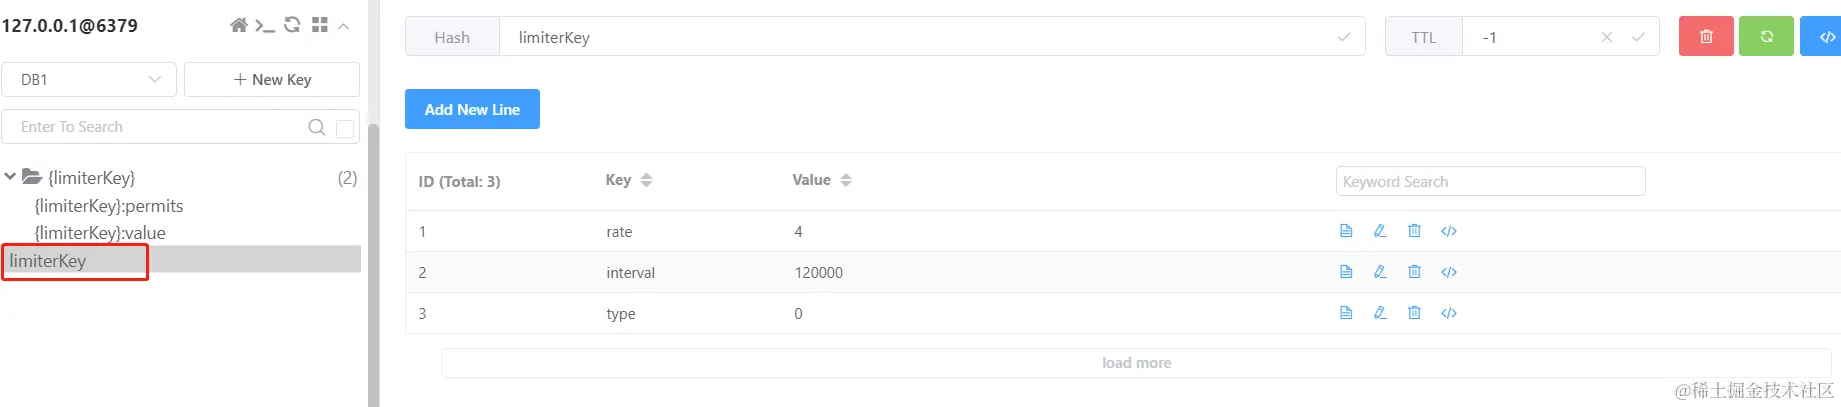
Task: Click the green refresh key button
Action: point(1766,37)
